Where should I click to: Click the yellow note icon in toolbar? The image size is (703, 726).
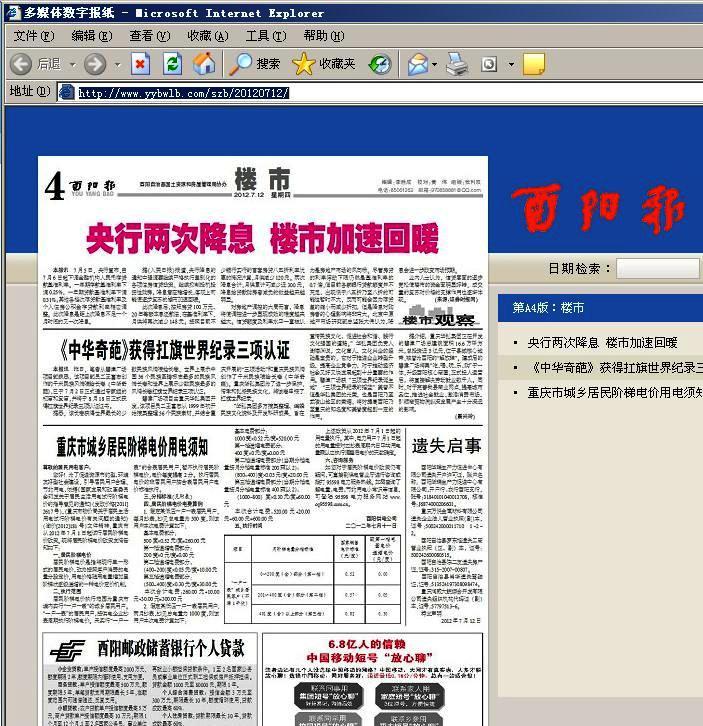534,64
